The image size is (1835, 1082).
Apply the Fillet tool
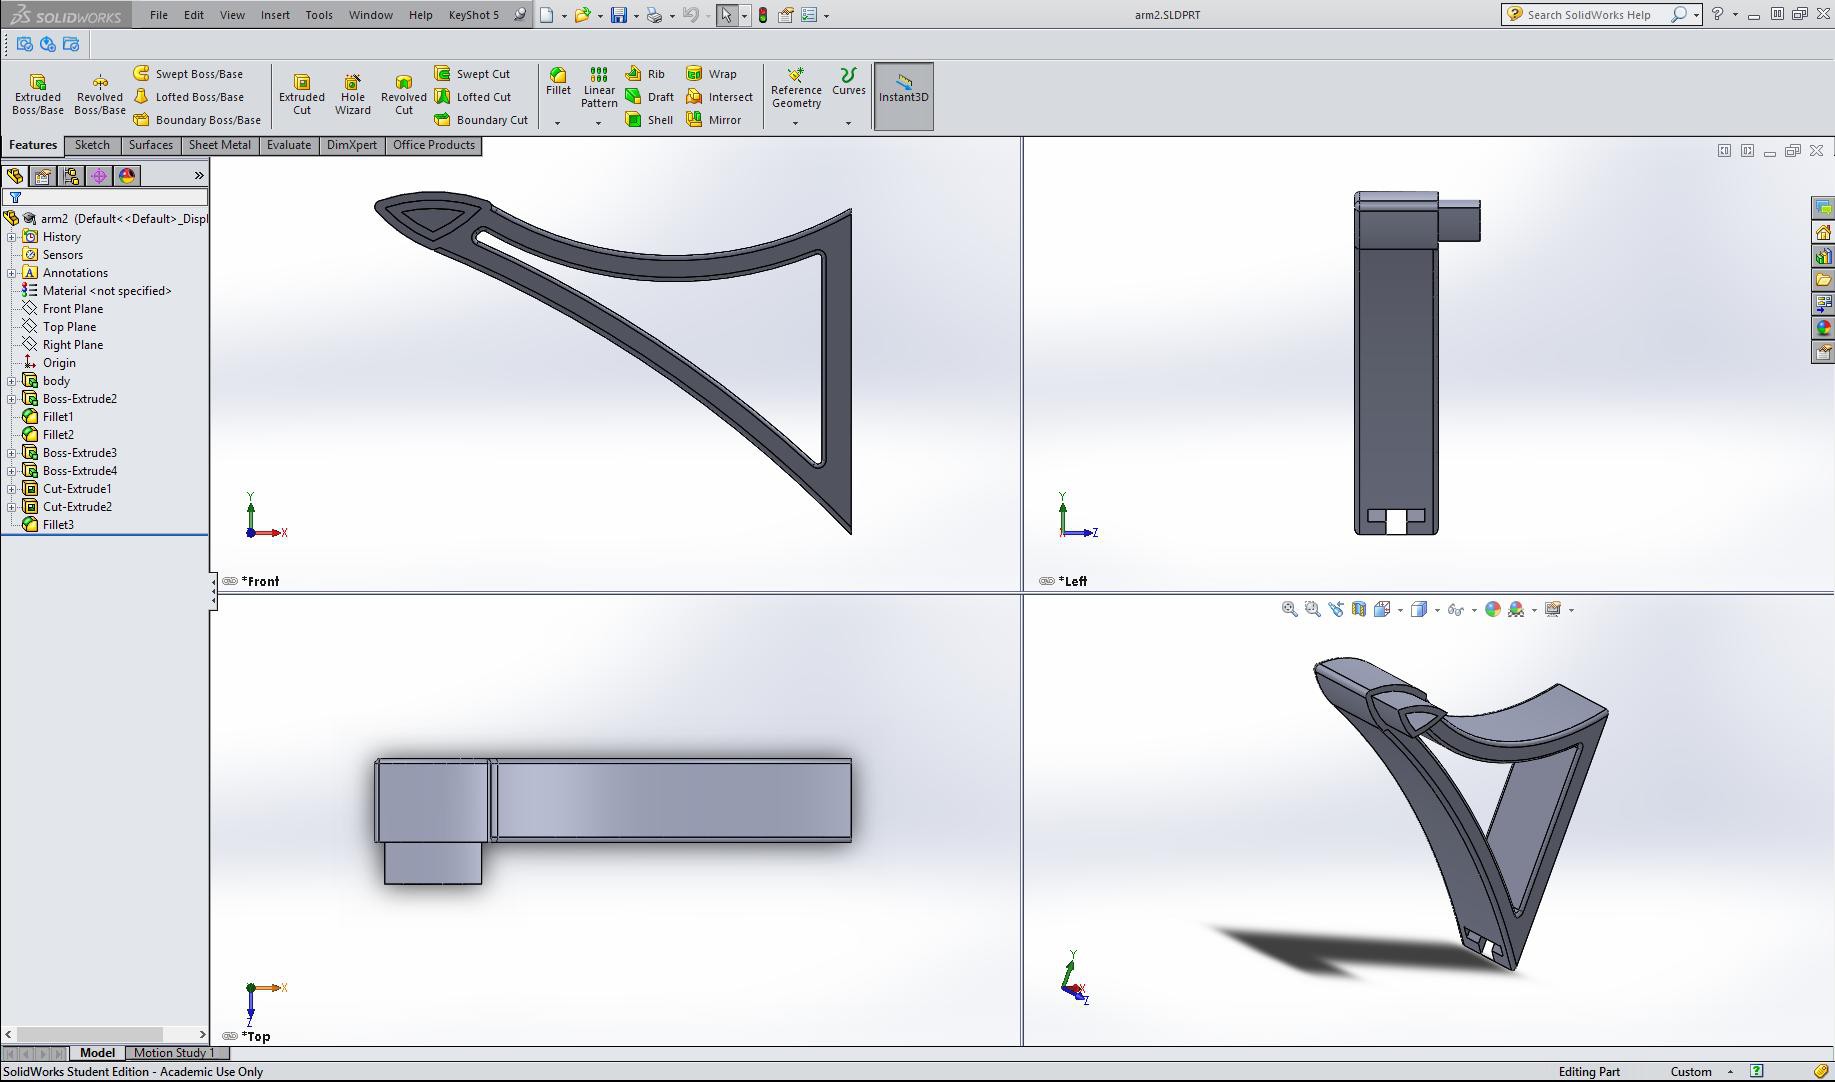(558, 82)
